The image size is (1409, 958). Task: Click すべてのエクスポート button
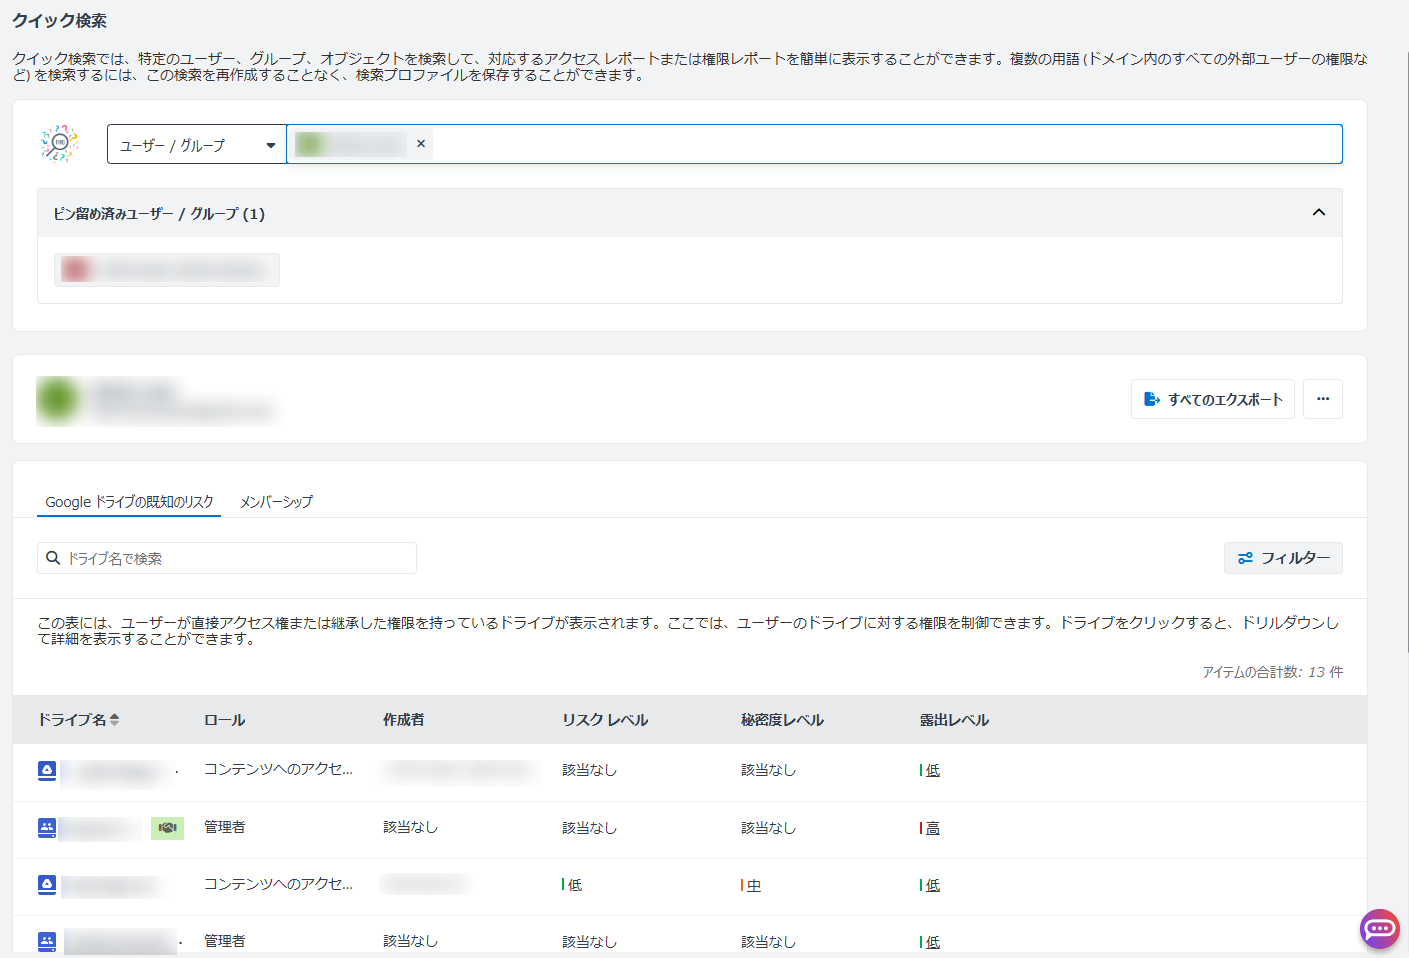coord(1212,399)
